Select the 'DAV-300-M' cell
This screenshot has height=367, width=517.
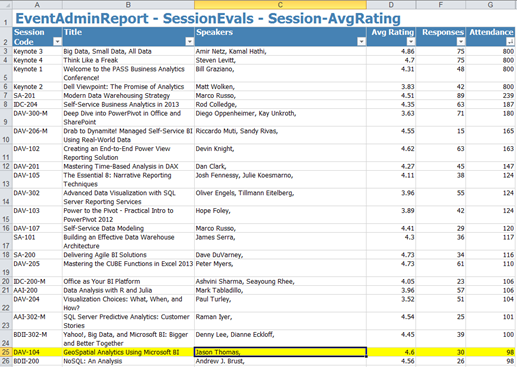coord(37,118)
